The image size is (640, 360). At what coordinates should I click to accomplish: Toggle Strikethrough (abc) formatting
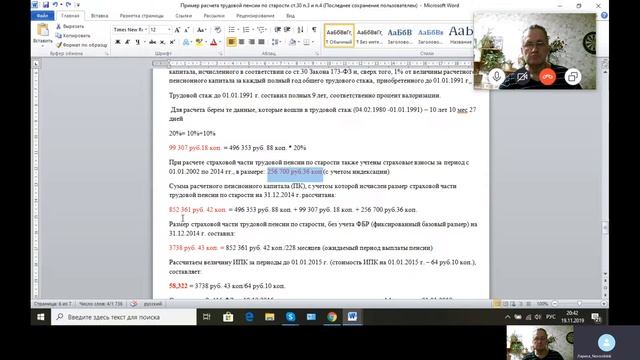[152, 42]
